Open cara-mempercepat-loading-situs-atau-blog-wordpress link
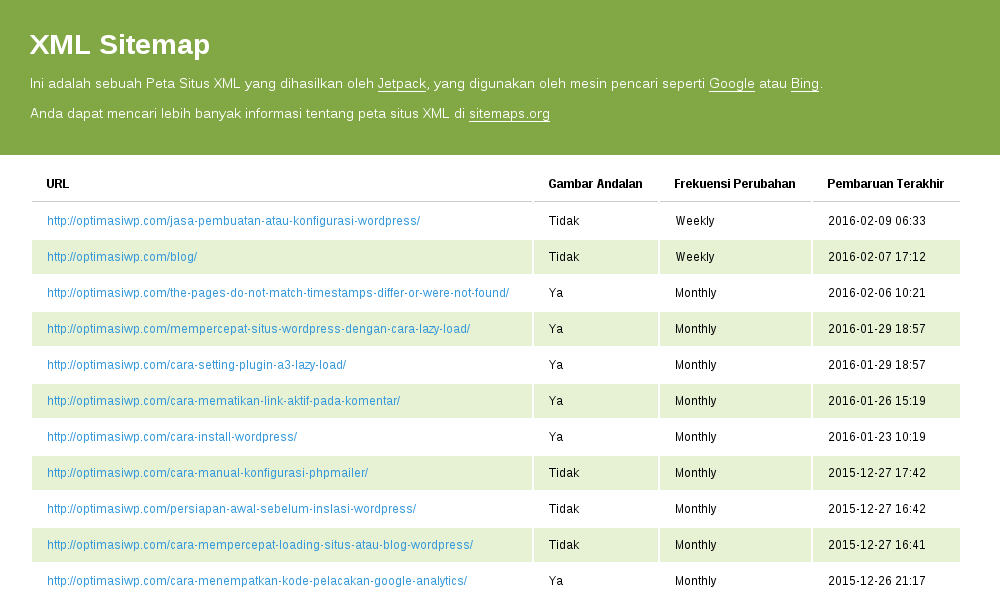 click(x=260, y=545)
